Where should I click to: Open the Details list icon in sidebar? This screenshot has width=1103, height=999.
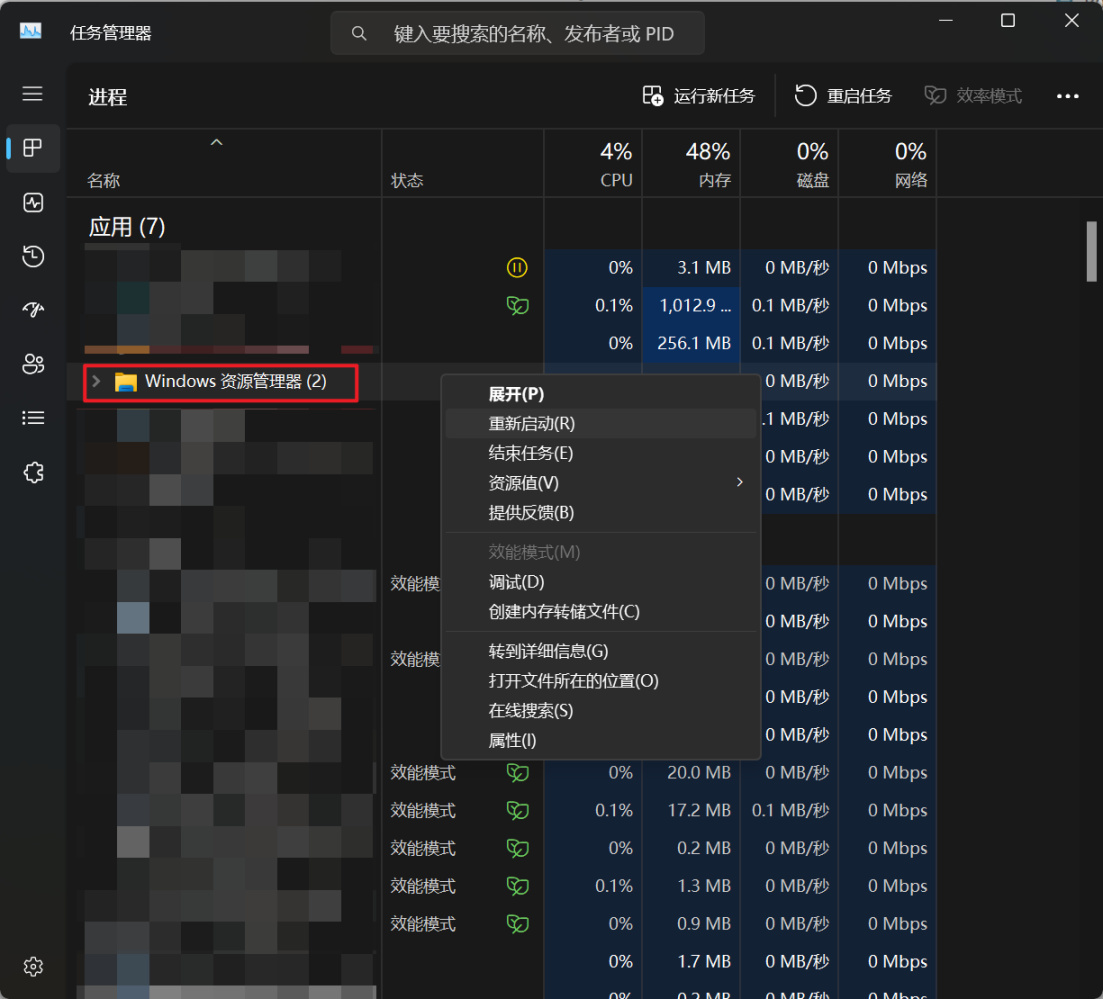32,418
